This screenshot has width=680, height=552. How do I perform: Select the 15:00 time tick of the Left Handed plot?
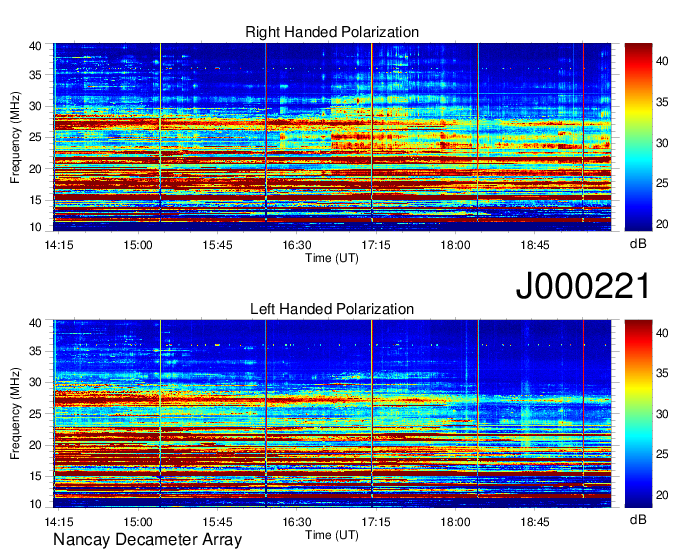point(138,522)
